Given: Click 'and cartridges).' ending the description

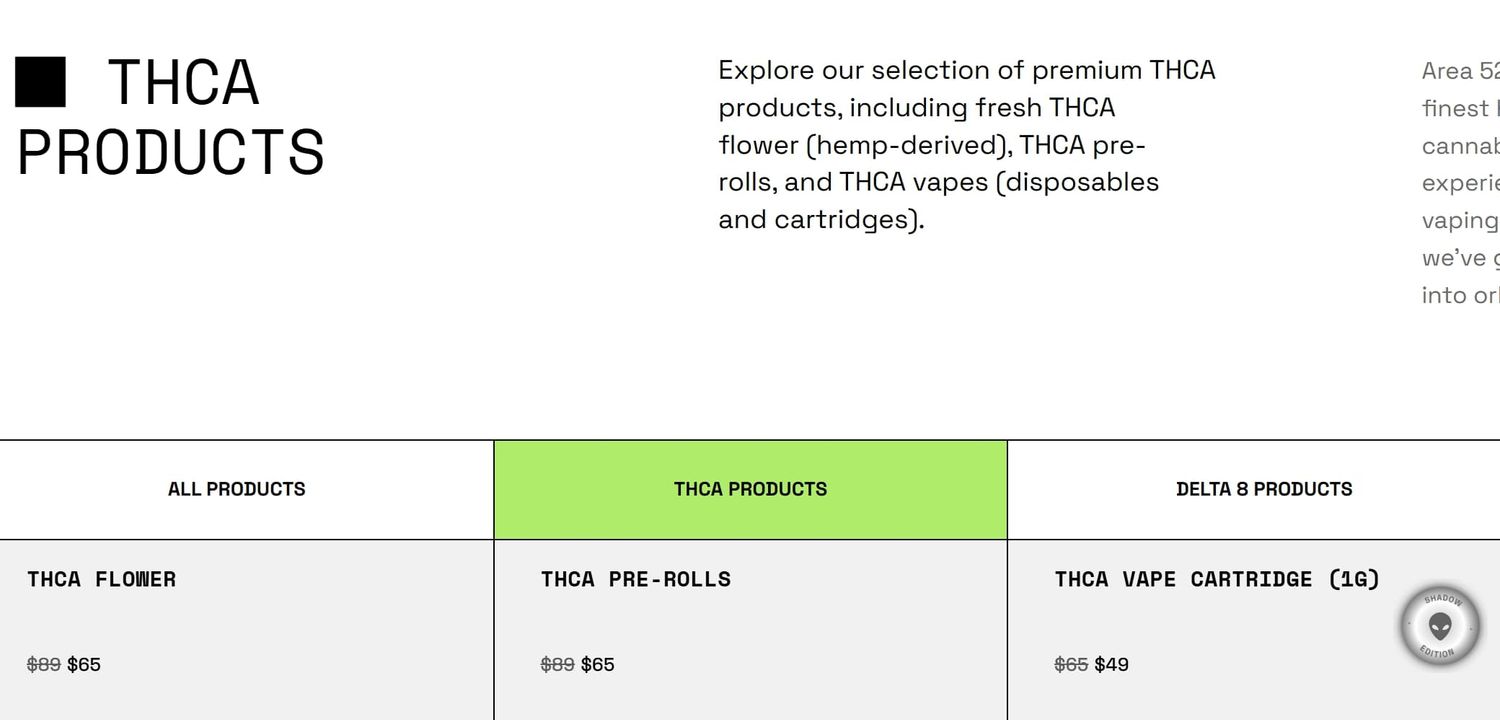Looking at the screenshot, I should 822,220.
